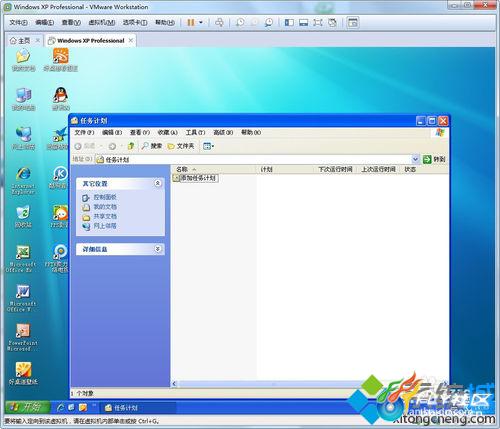Open VMware 帮助(H) menu
This screenshot has width=500, height=429.
(165, 23)
